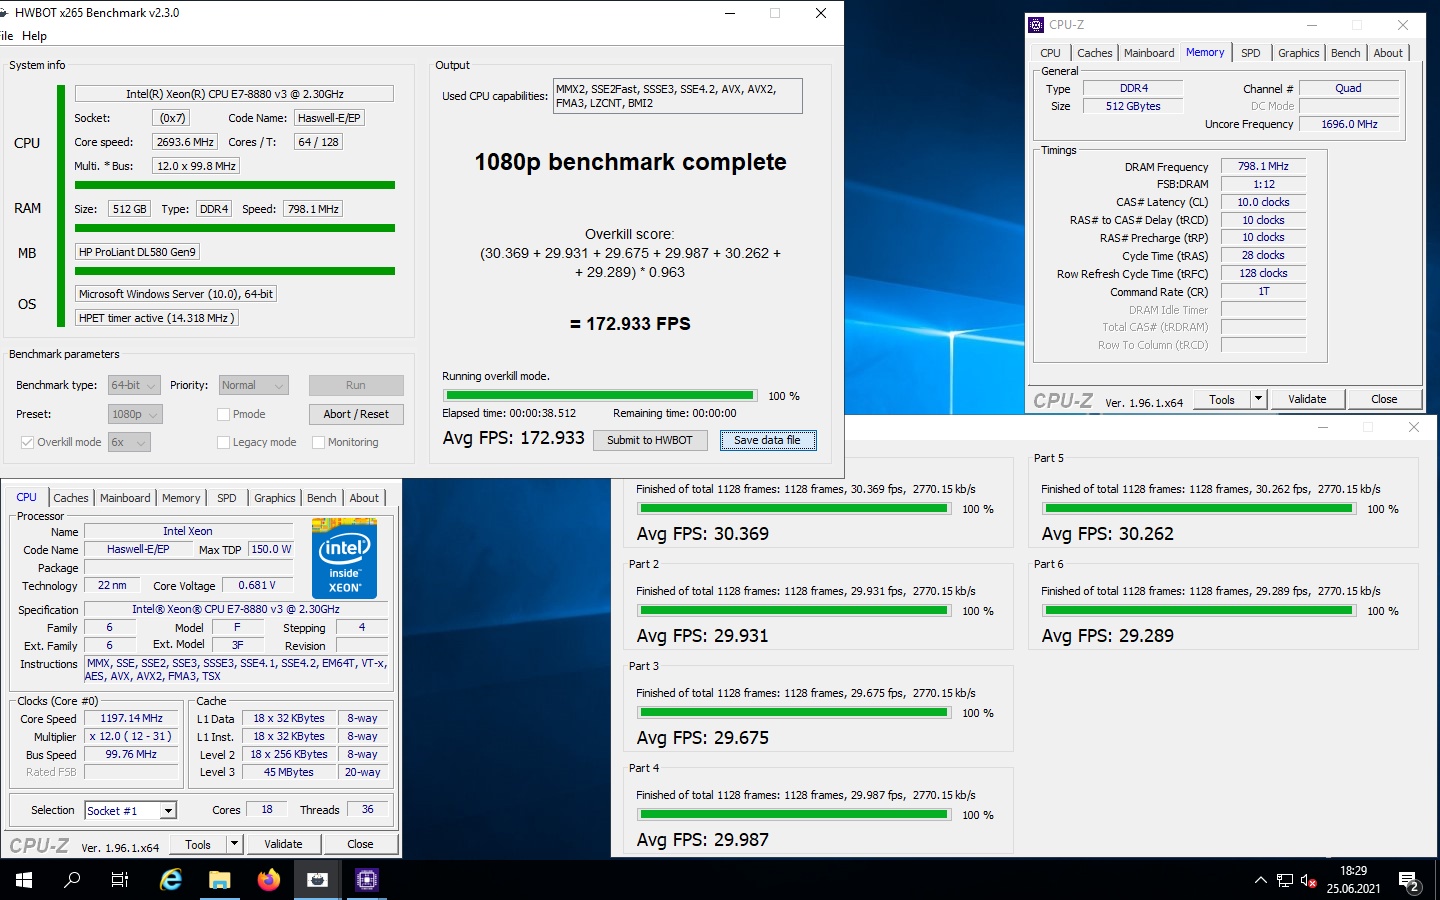Screen dimensions: 1440x900
Task: Switch to HWBOT x265 taskbar app
Action: click(317, 880)
